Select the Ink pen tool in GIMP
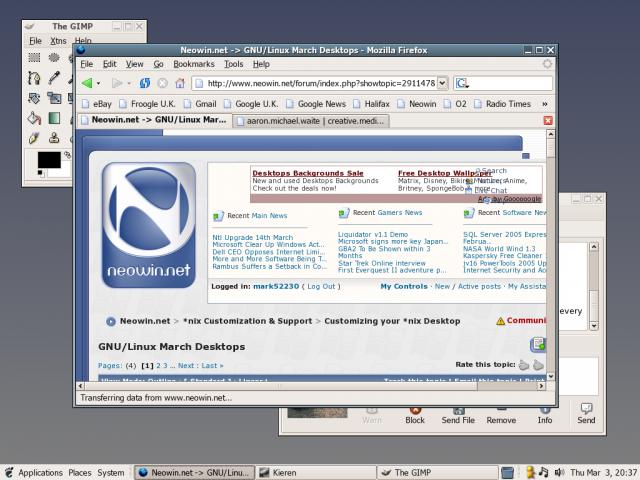The width and height of the screenshot is (640, 480). click(34, 138)
